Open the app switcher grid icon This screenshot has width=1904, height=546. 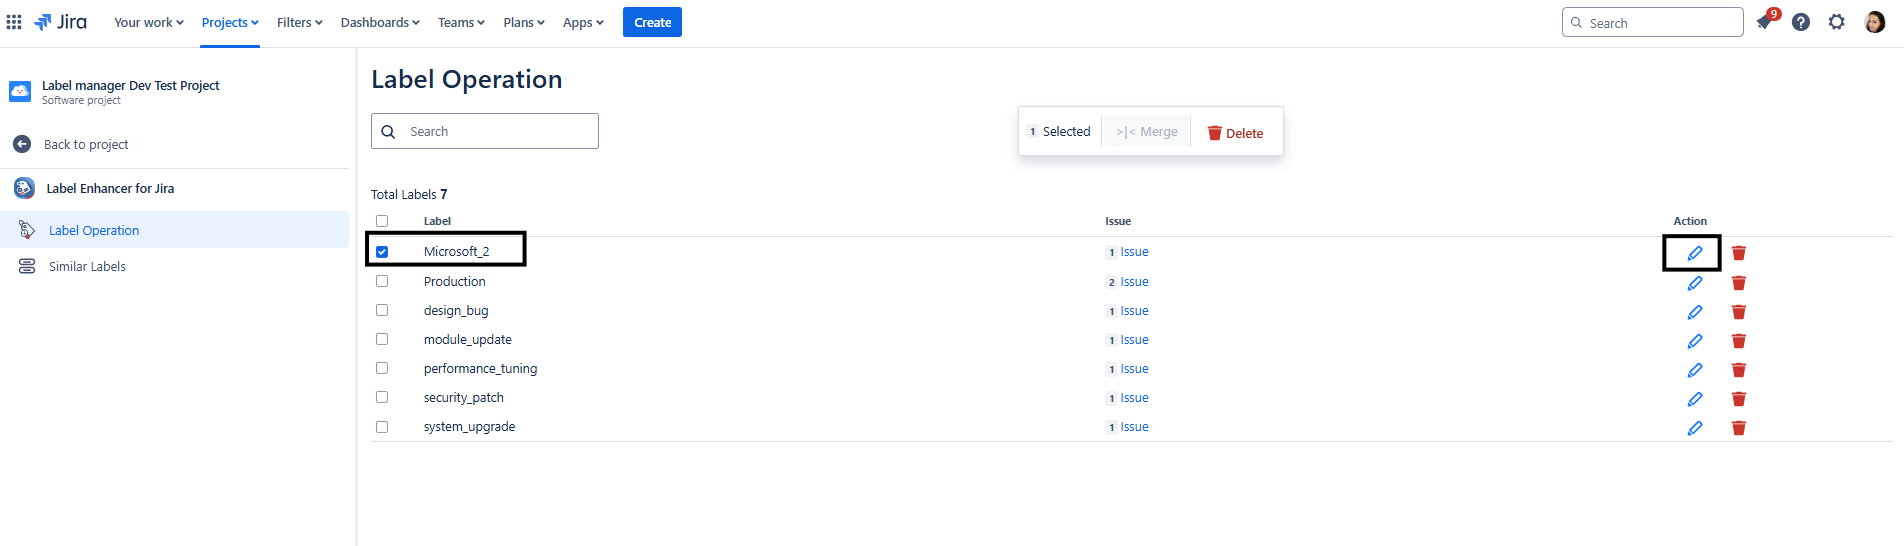14,22
